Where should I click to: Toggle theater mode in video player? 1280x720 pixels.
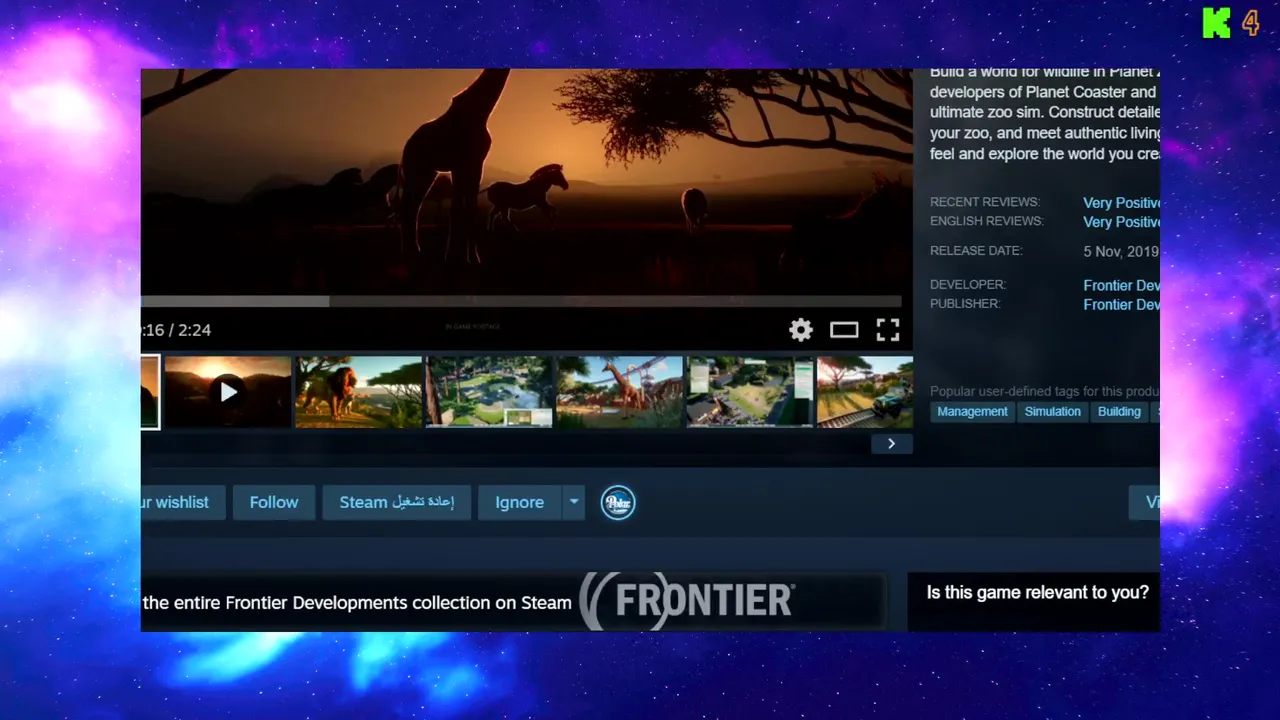844,330
